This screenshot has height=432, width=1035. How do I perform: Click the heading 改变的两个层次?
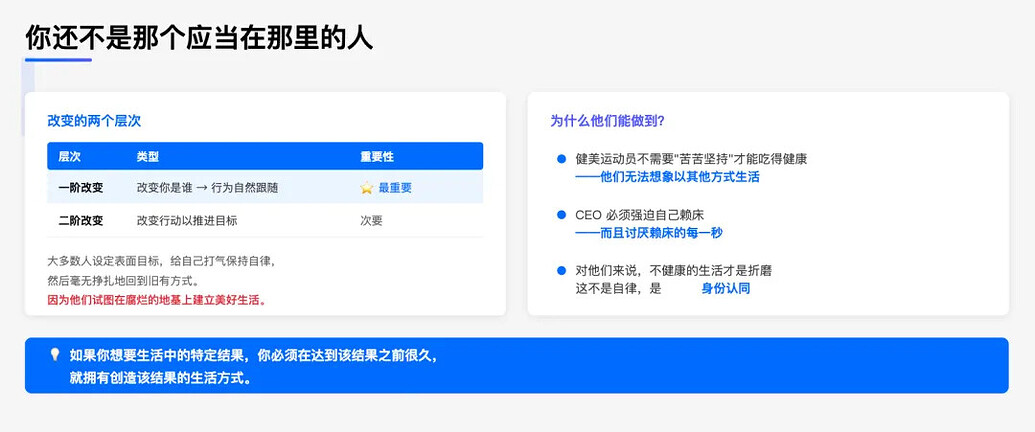[x=94, y=122]
